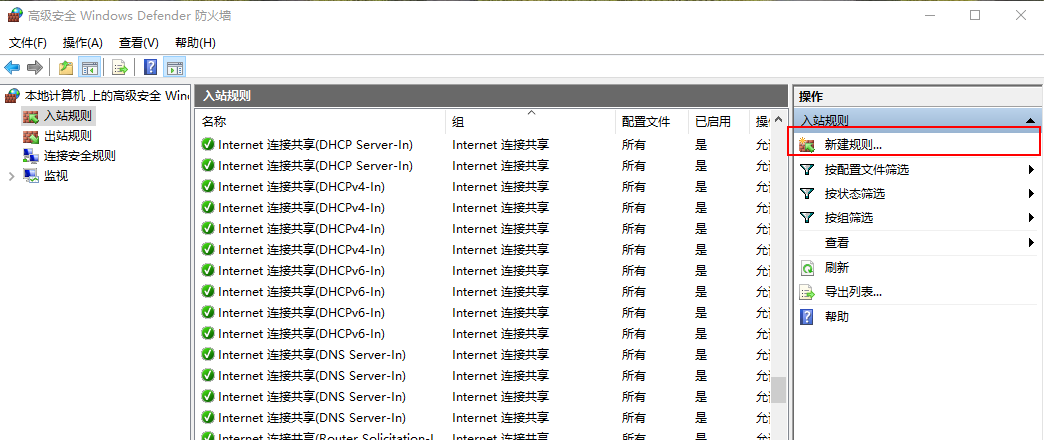The width and height of the screenshot is (1044, 440).
Task: Click the Up one level folder icon
Action: click(65, 67)
